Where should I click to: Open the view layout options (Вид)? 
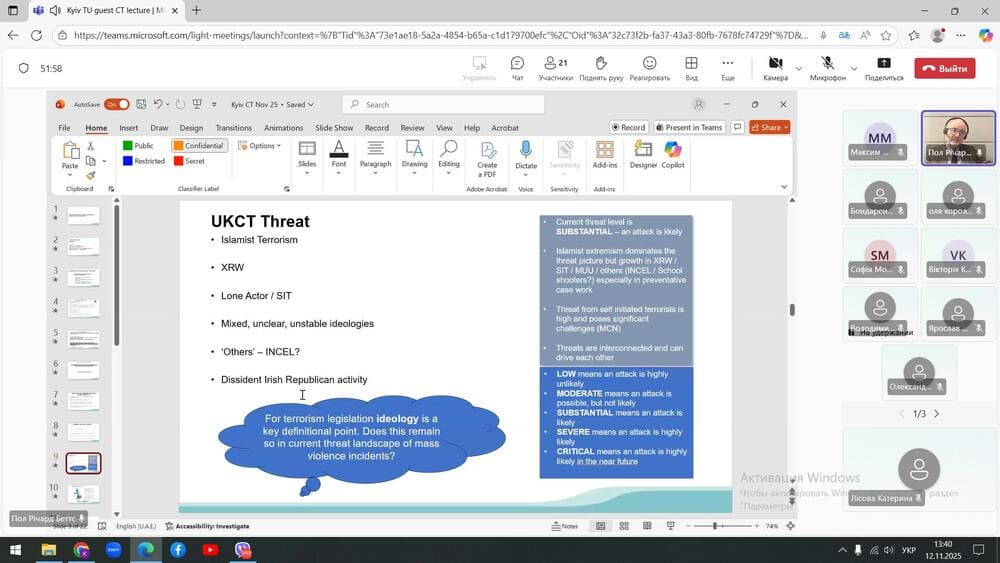pos(691,68)
